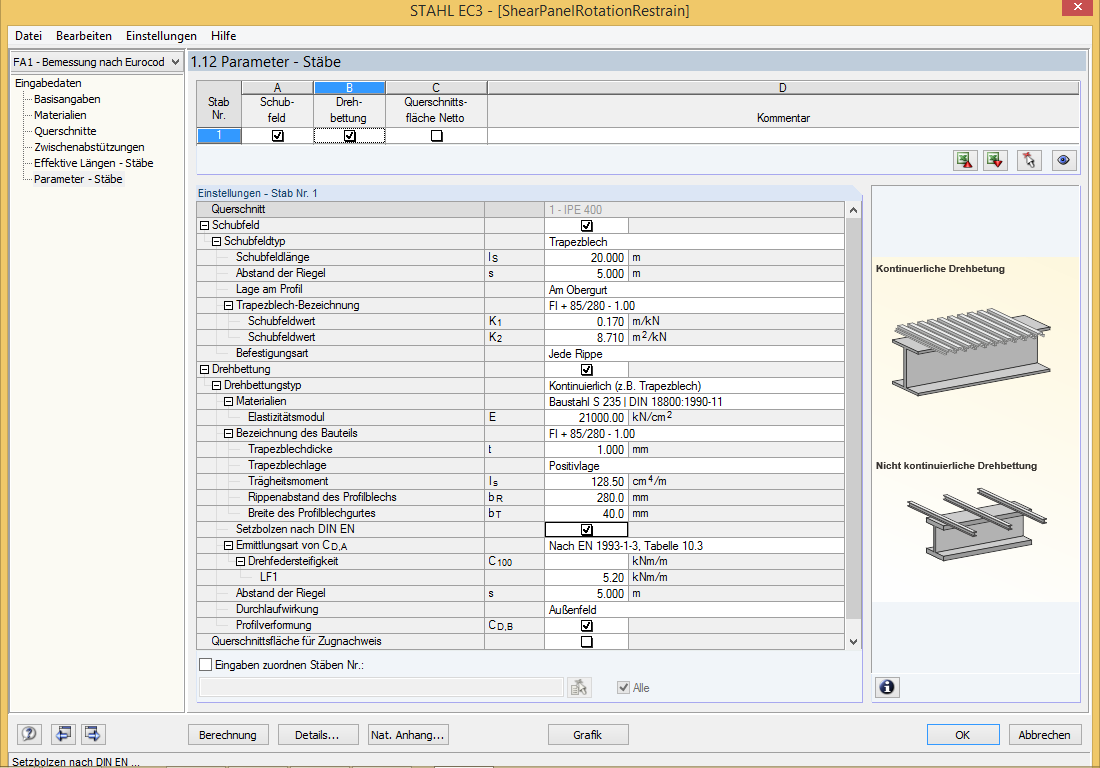Open the Nat. Anhang... dialog
Screen dimensions: 1100x768
click(x=408, y=735)
